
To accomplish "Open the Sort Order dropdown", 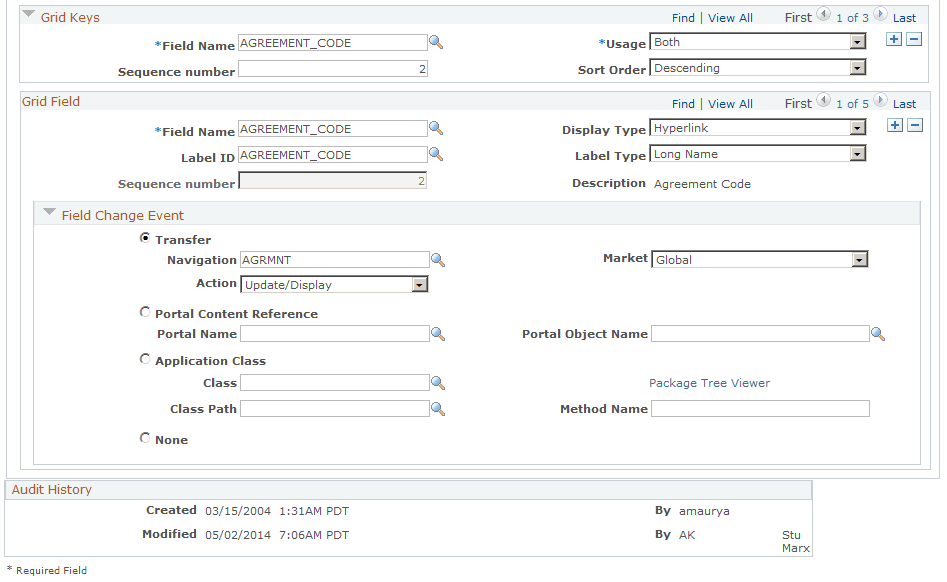I will [858, 68].
